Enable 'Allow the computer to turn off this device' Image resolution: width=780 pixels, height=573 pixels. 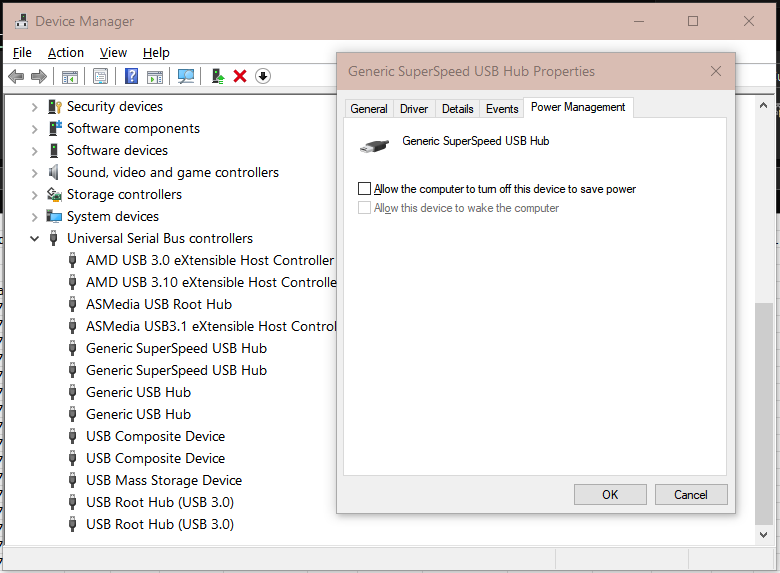(364, 188)
